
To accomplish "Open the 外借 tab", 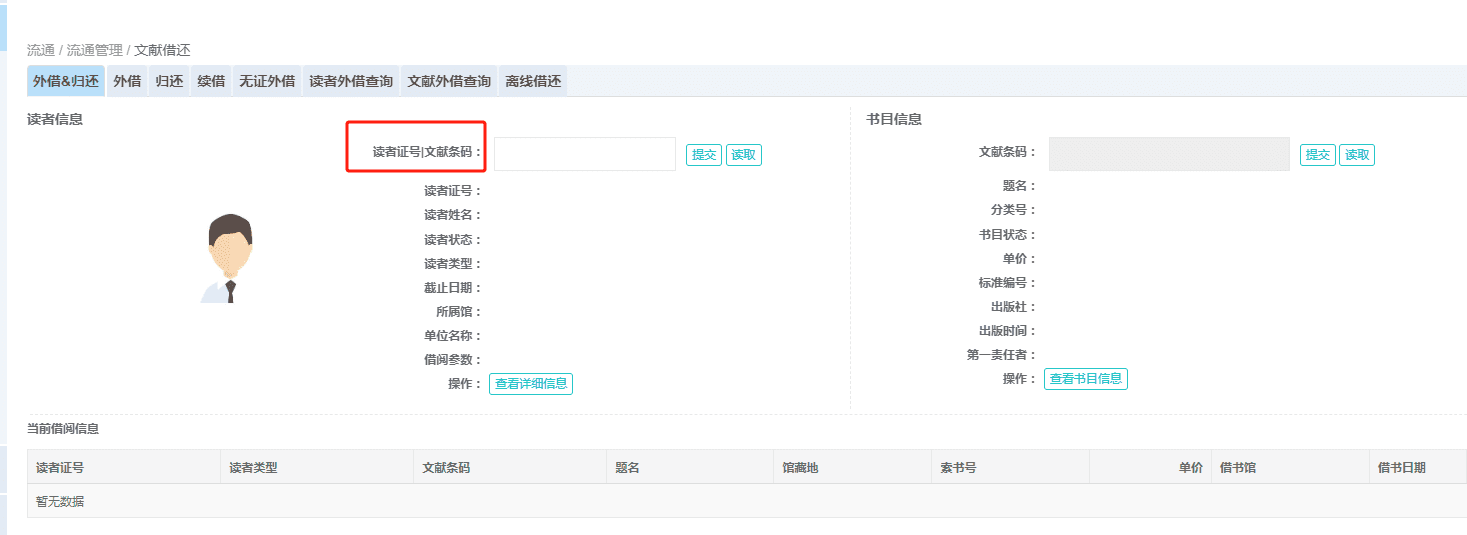I will 127,82.
